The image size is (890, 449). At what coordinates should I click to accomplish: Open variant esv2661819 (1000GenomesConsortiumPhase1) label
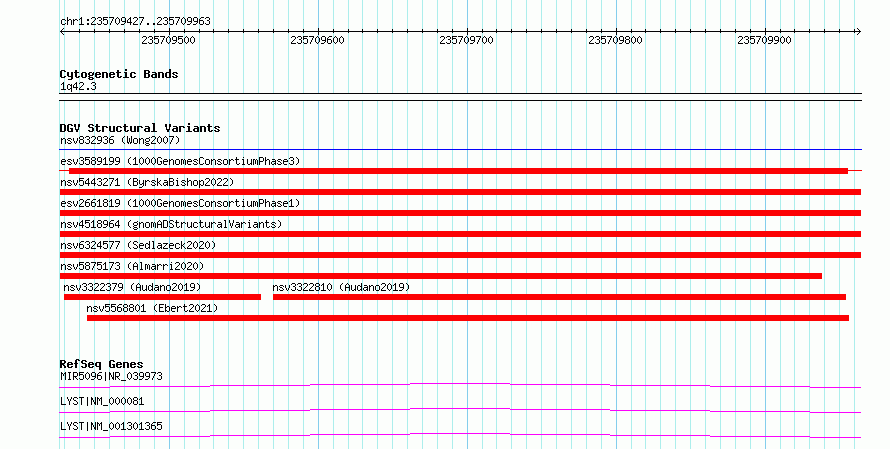click(x=180, y=203)
